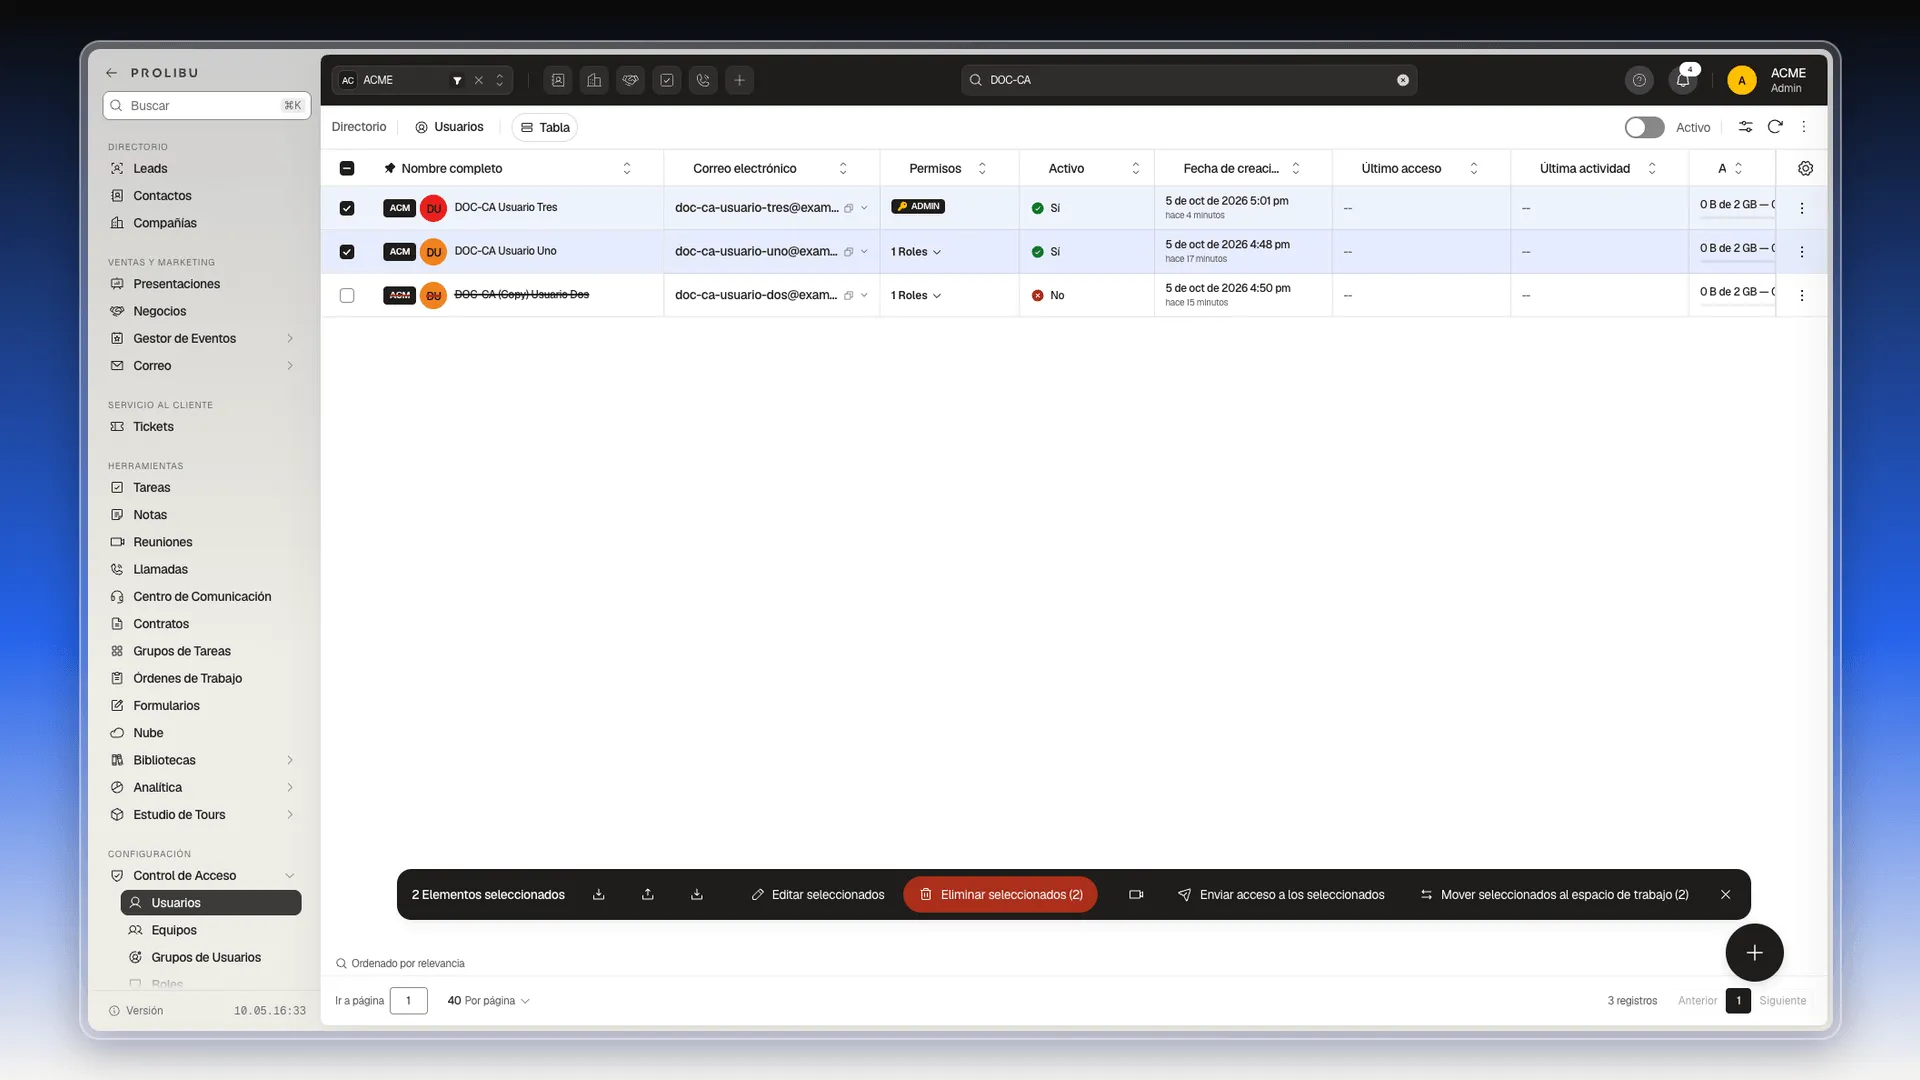
Task: Click Enviar acceso a los seleccionados
Action: (1281, 894)
